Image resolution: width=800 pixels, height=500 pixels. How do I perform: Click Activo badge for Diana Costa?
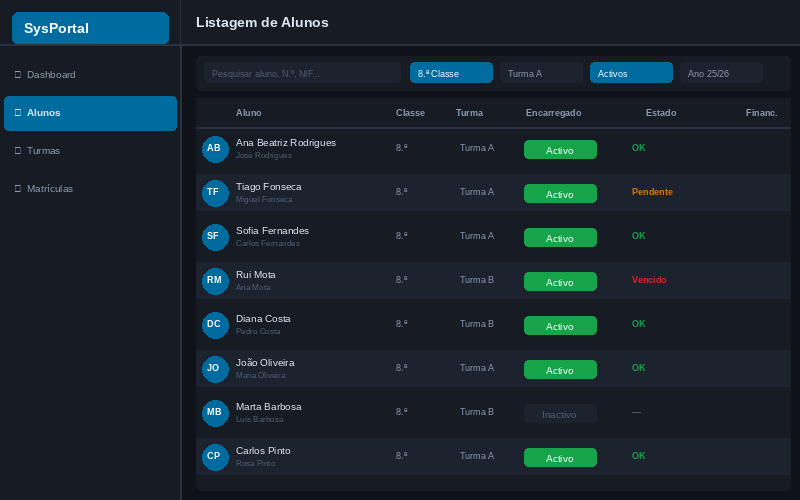pyautogui.click(x=560, y=326)
